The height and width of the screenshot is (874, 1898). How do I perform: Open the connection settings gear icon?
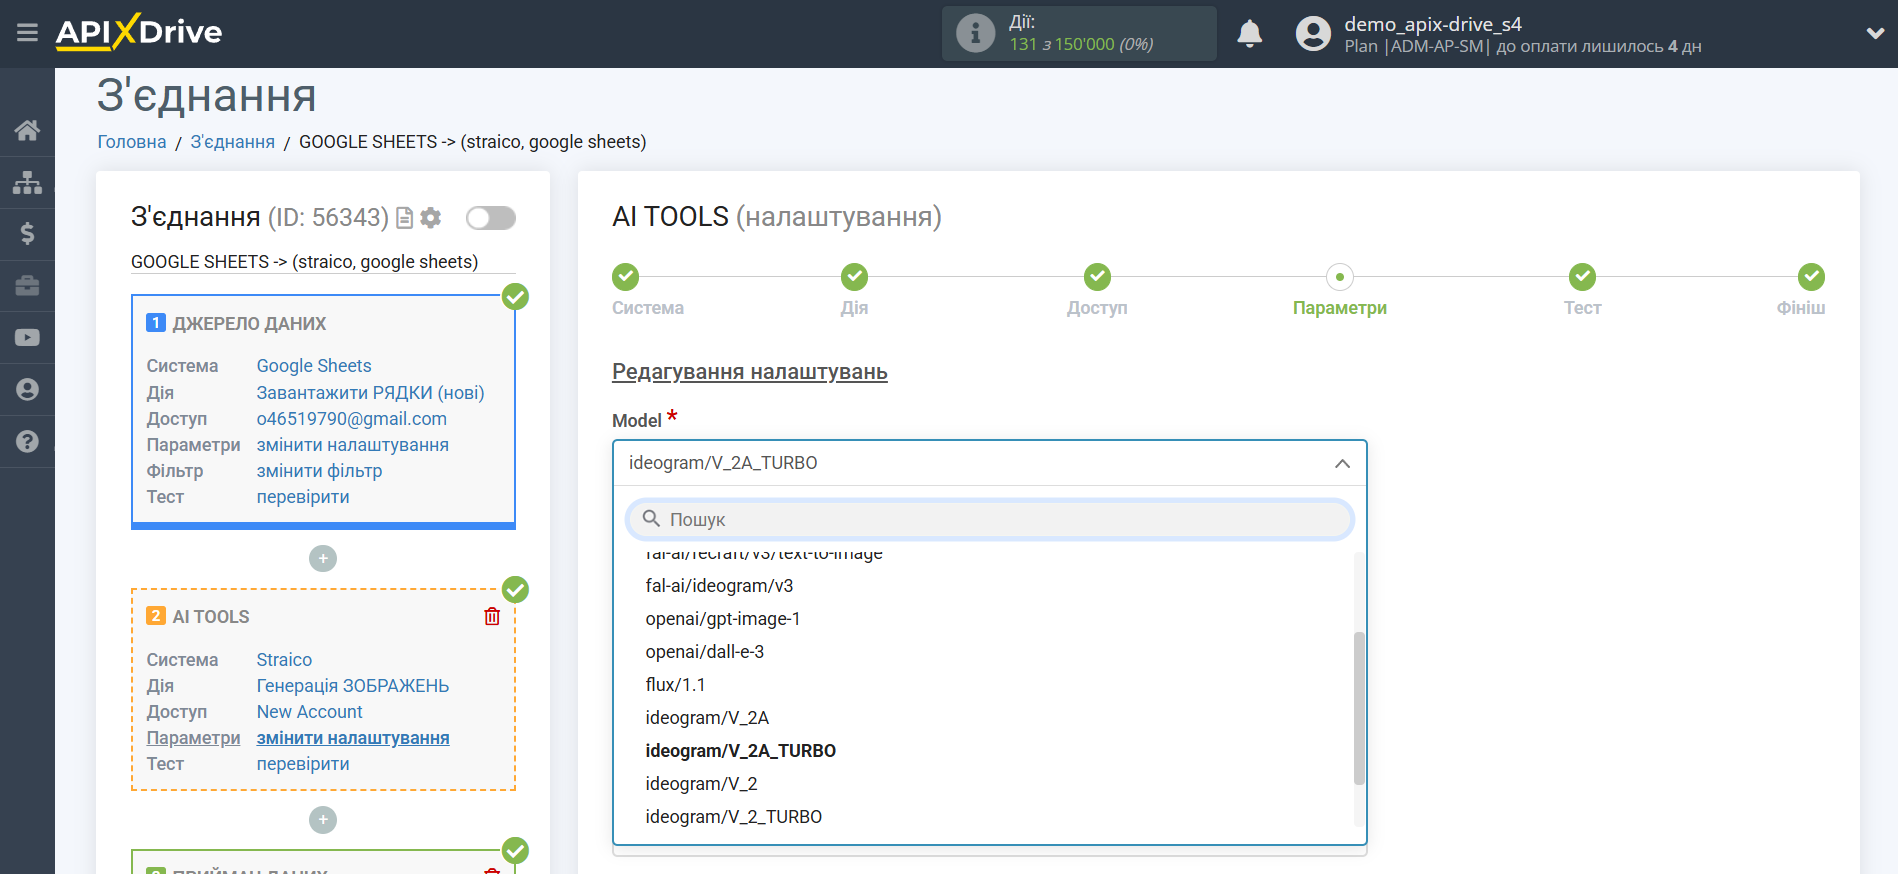tap(431, 218)
